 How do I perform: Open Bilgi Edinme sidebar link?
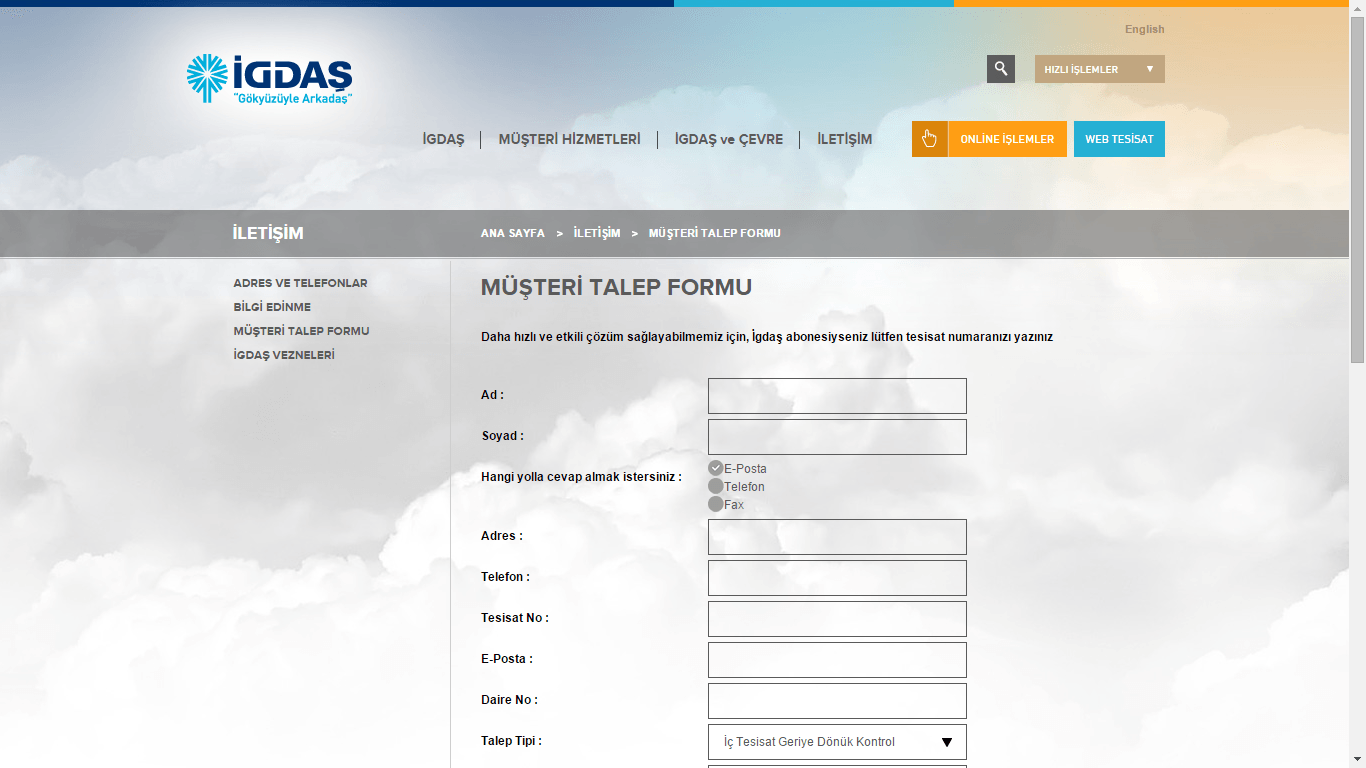(x=272, y=307)
